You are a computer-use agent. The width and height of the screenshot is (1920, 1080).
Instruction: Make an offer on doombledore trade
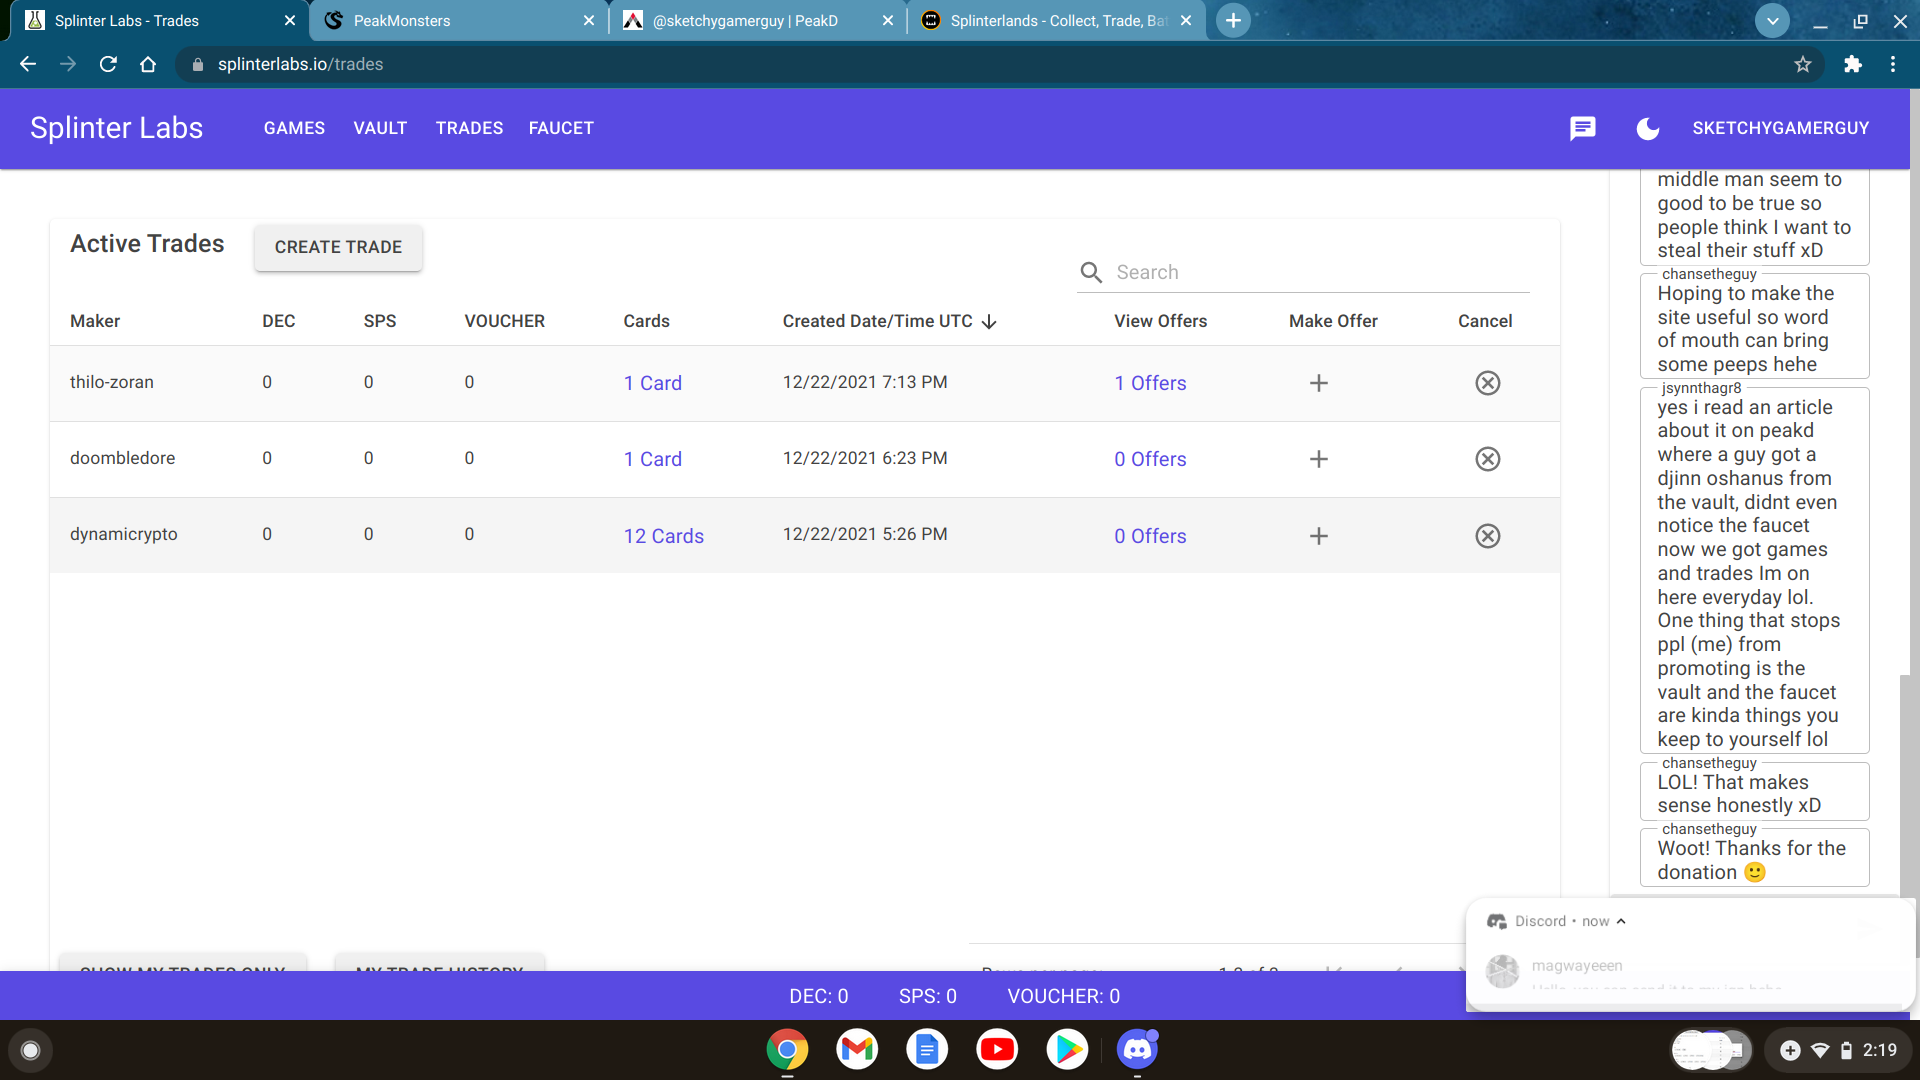point(1319,459)
